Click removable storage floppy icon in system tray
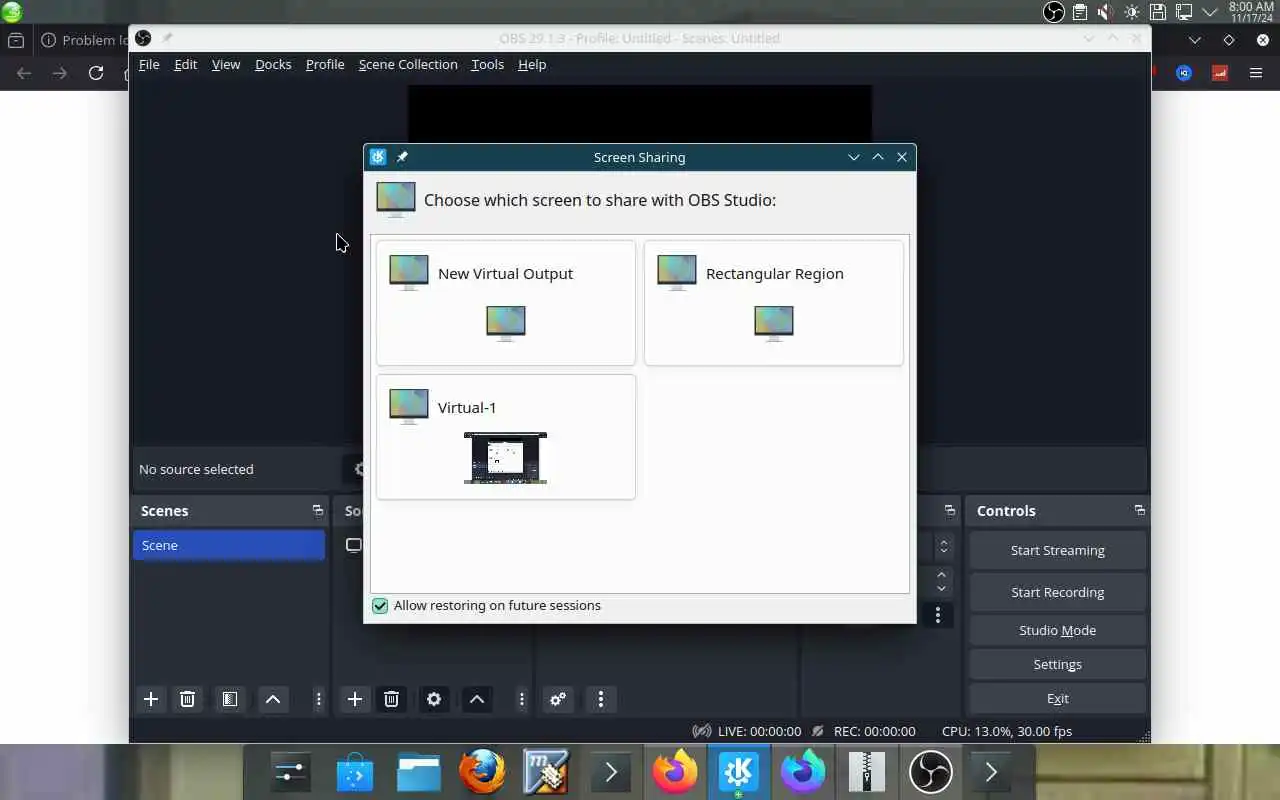The width and height of the screenshot is (1280, 800). [1157, 12]
